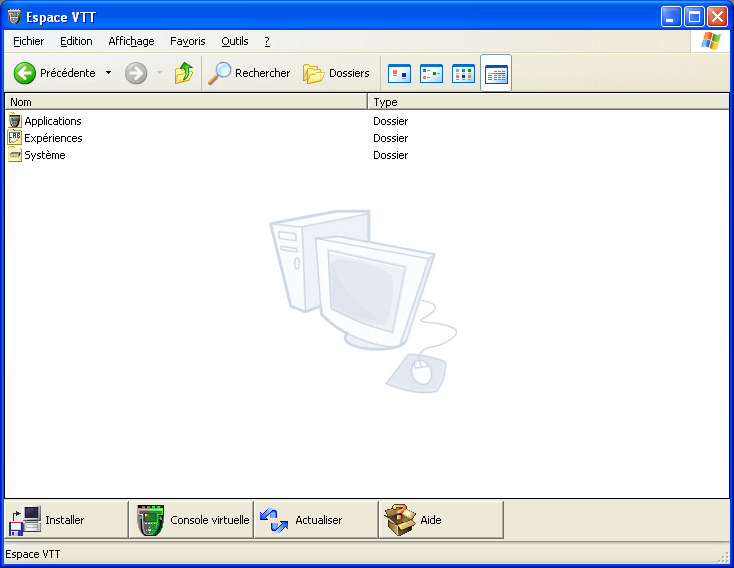Click Dossier type of Expériences row
The height and width of the screenshot is (568, 734).
pos(390,138)
